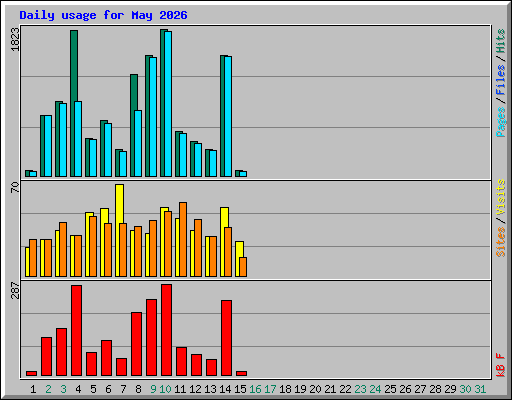Click the 287 bottom chart axis value
This screenshot has height=400, width=512.
[x=15, y=290]
